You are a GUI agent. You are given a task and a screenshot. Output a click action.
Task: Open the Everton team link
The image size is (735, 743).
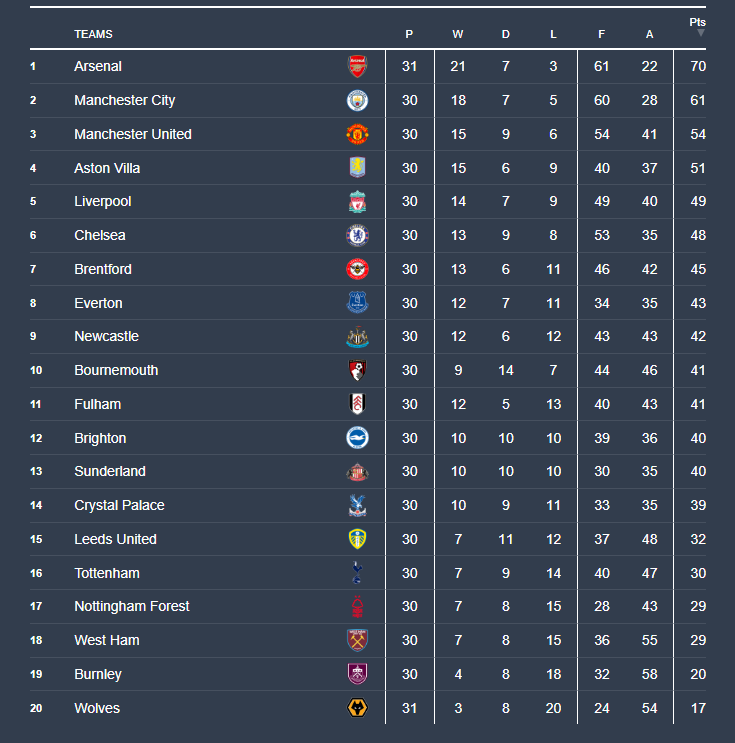point(98,303)
